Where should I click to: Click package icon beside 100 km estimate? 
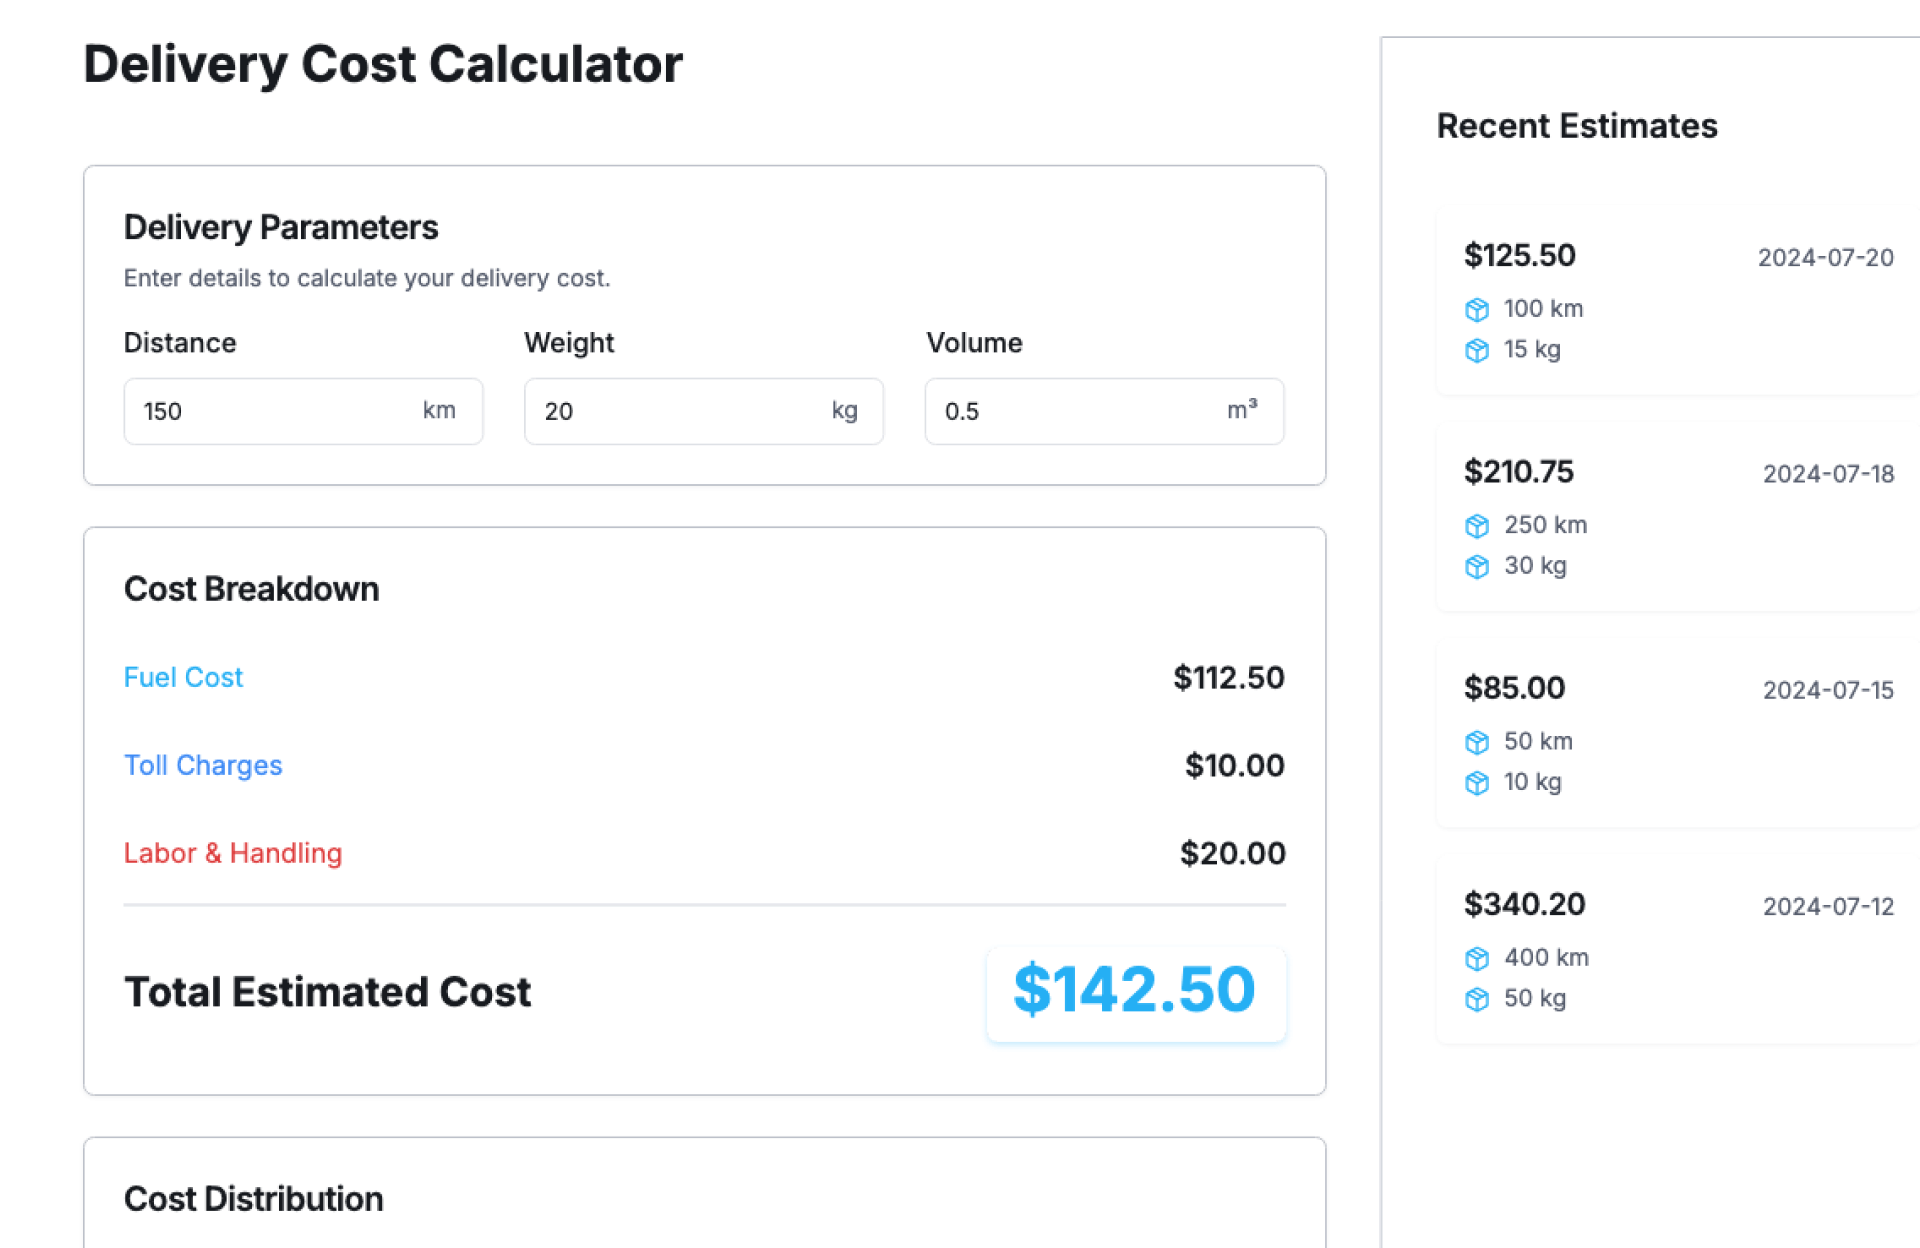[x=1477, y=309]
